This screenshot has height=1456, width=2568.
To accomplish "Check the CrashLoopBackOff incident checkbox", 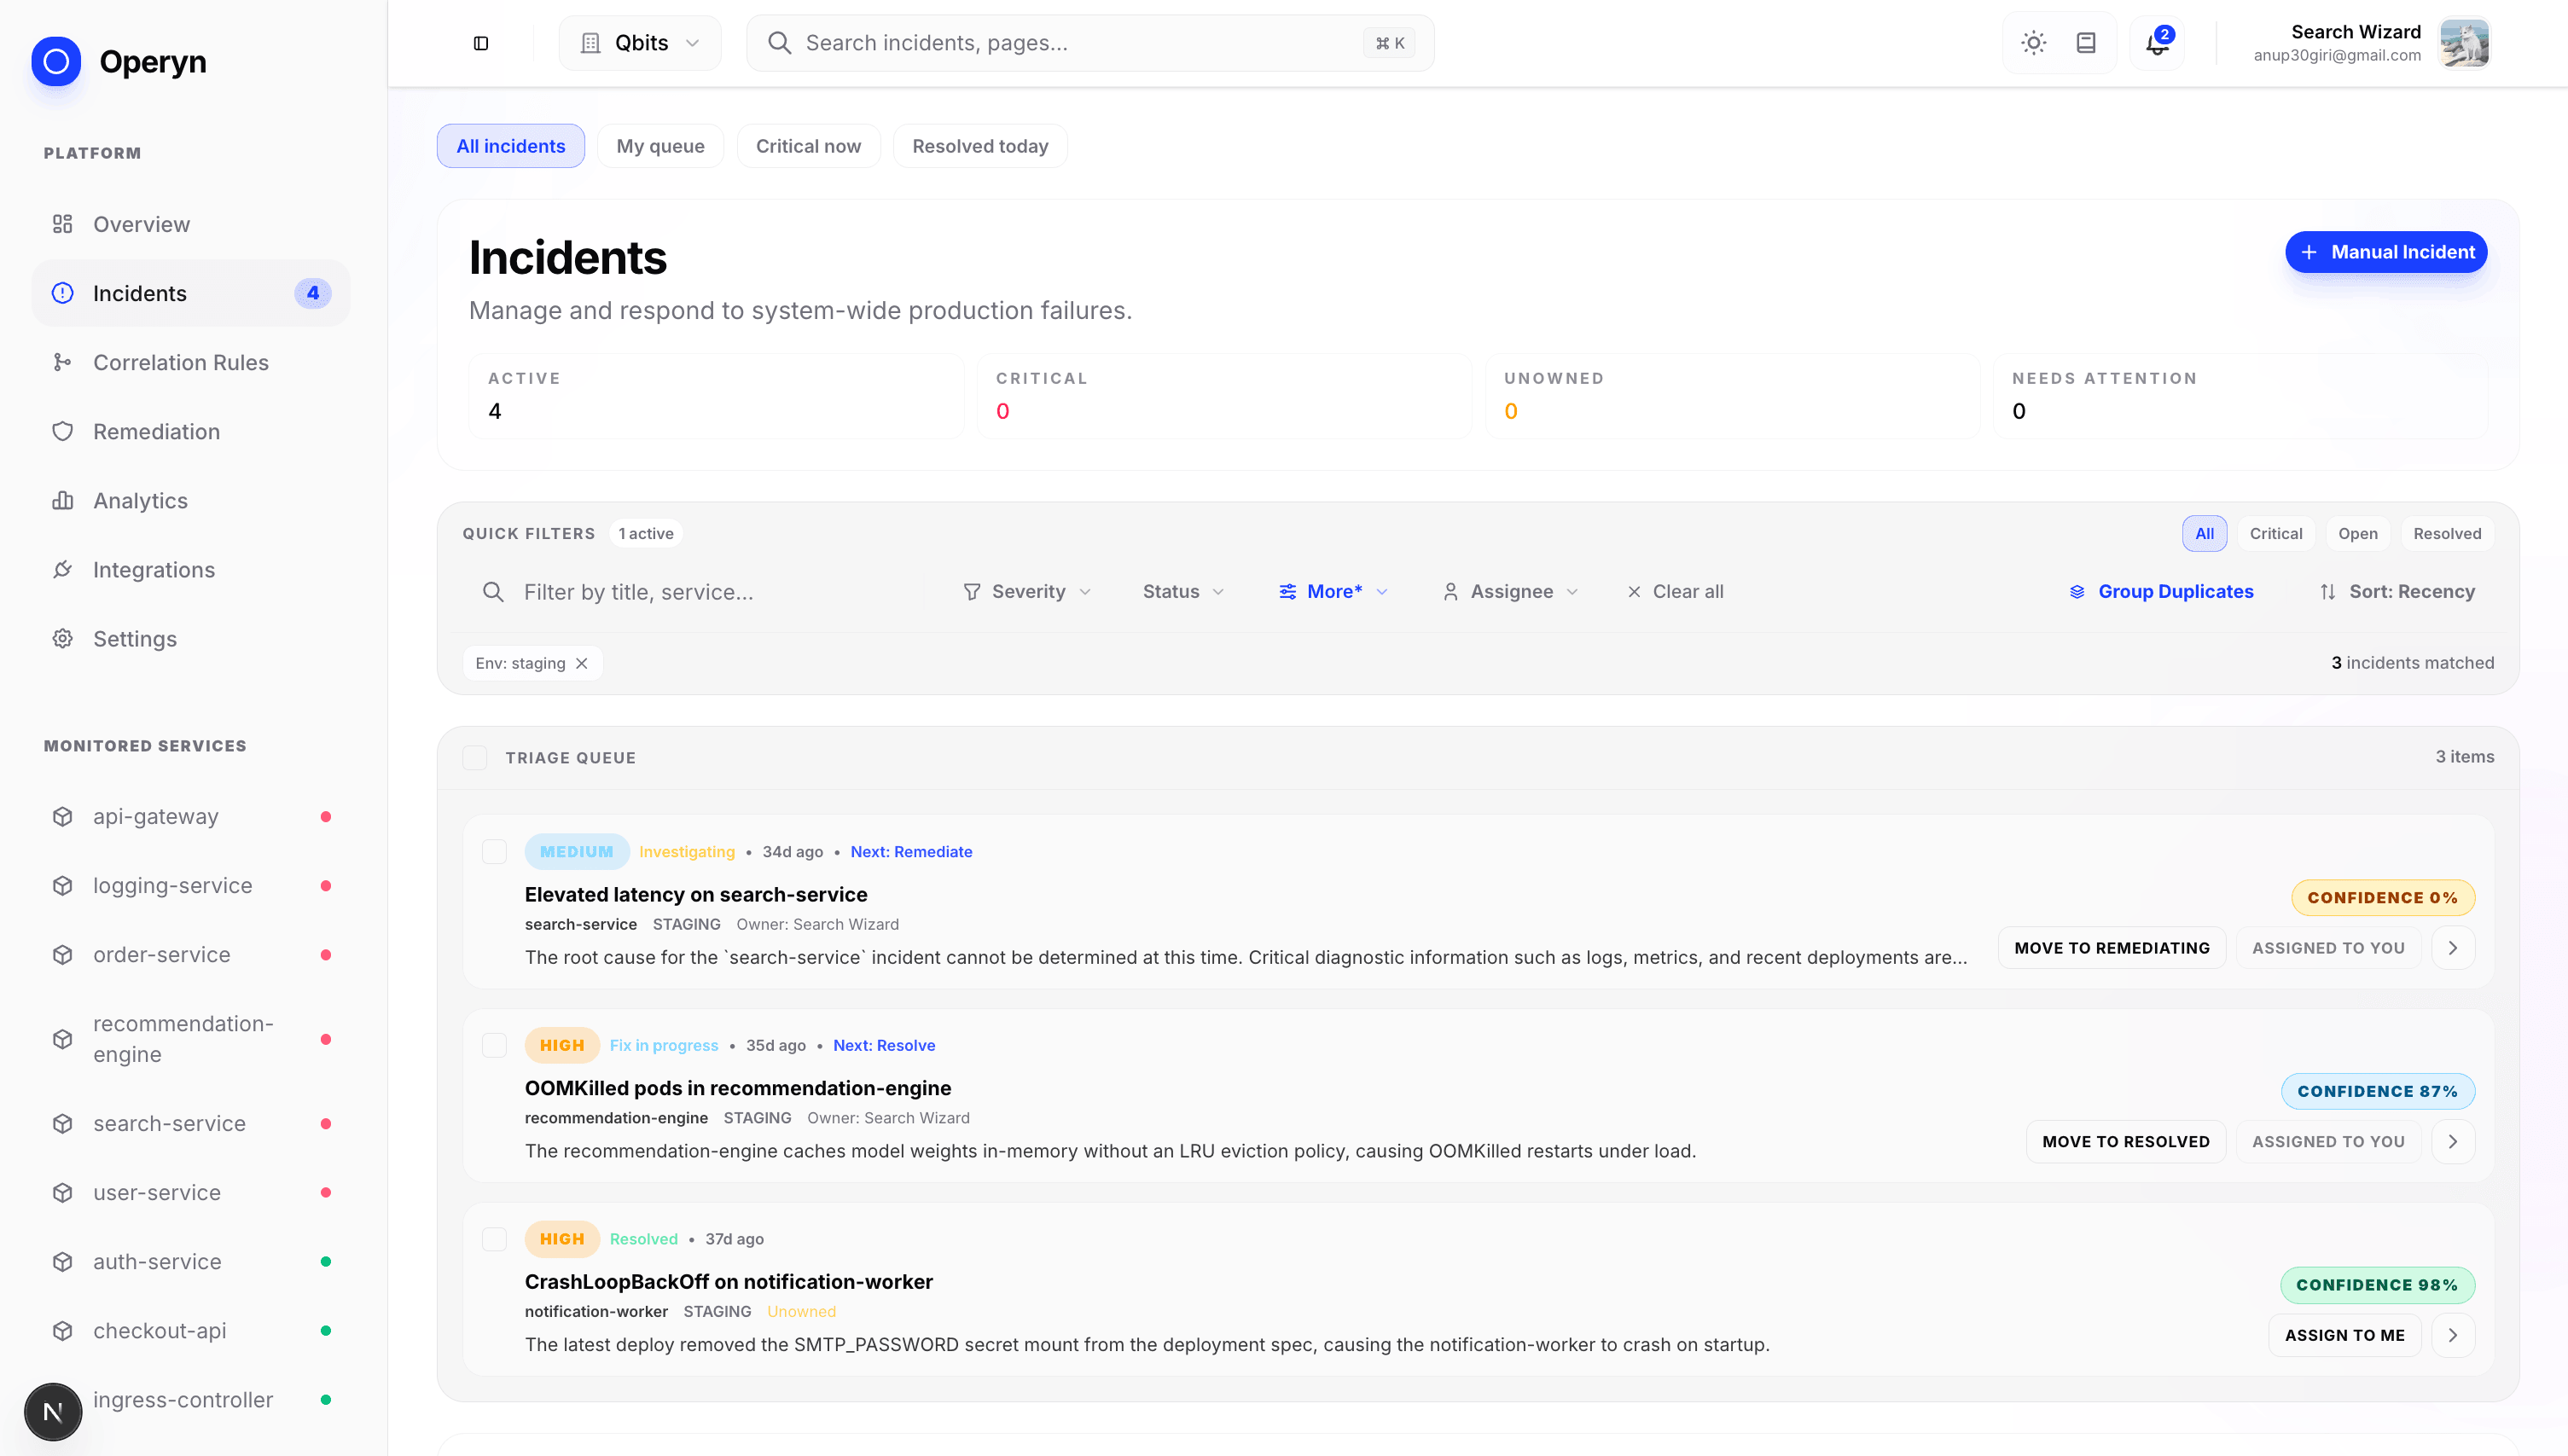I will click(494, 1239).
